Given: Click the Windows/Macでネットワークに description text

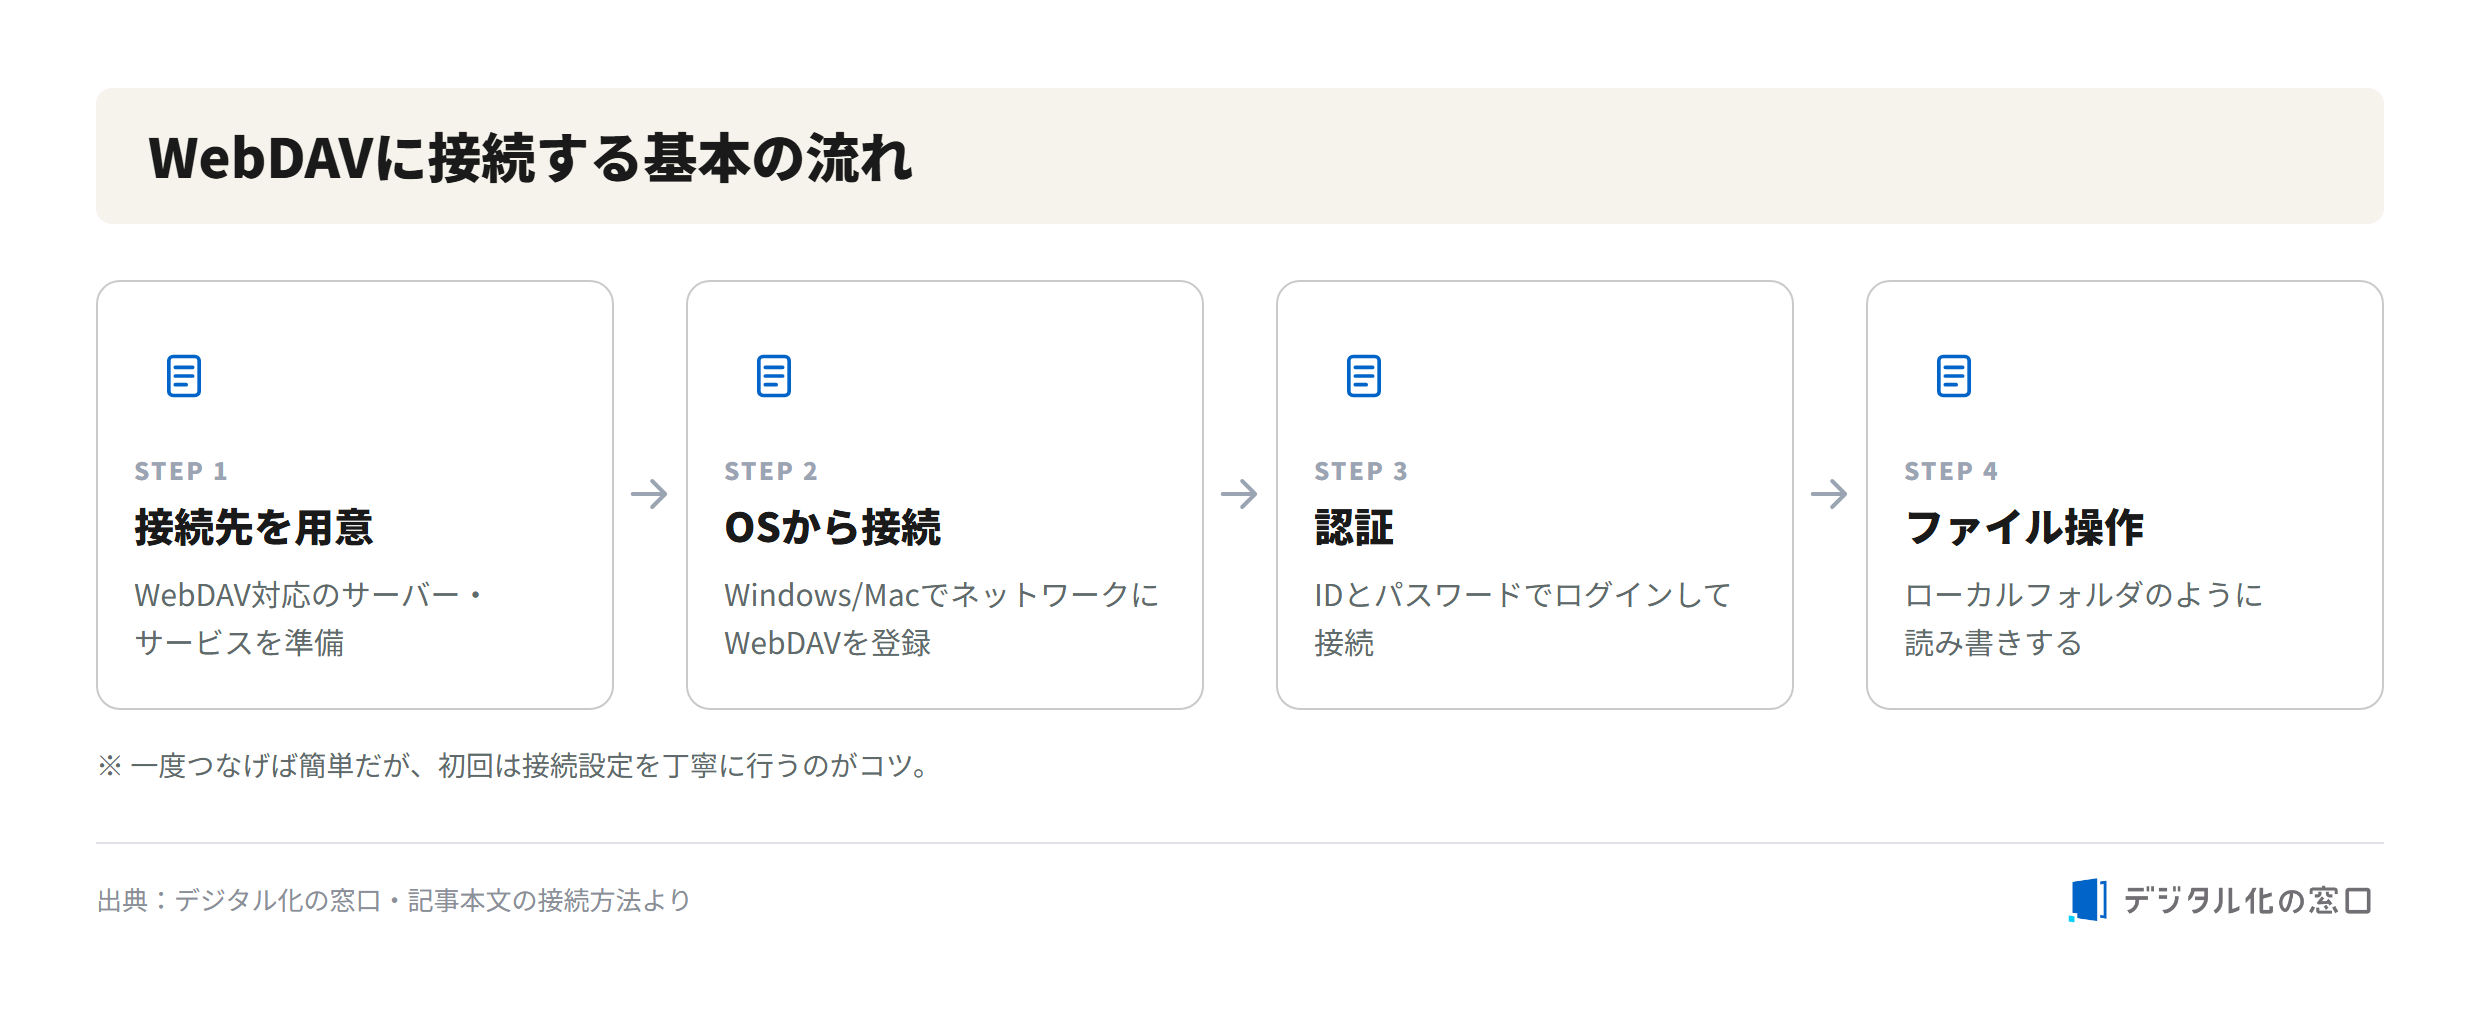Looking at the screenshot, I should (942, 619).
